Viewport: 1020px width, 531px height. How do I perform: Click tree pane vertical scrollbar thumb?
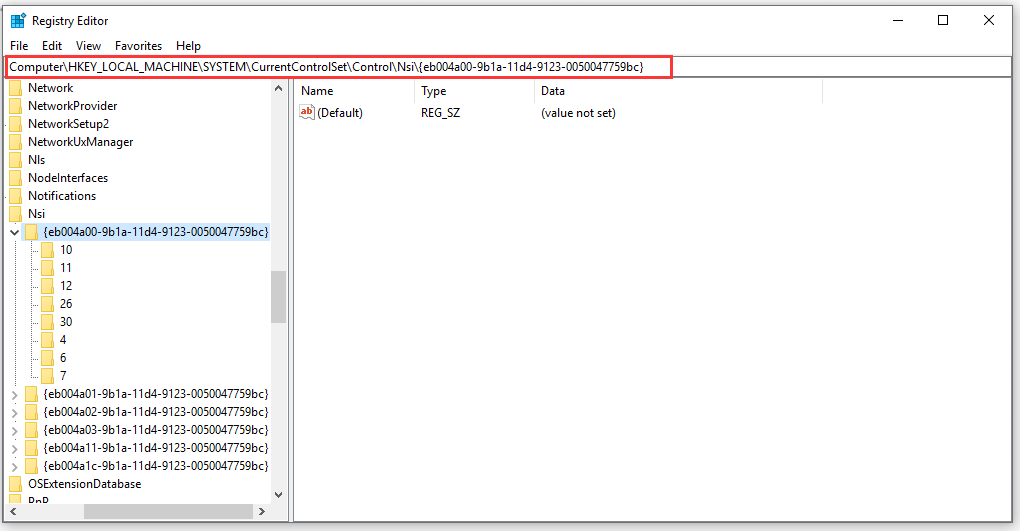[x=278, y=297]
